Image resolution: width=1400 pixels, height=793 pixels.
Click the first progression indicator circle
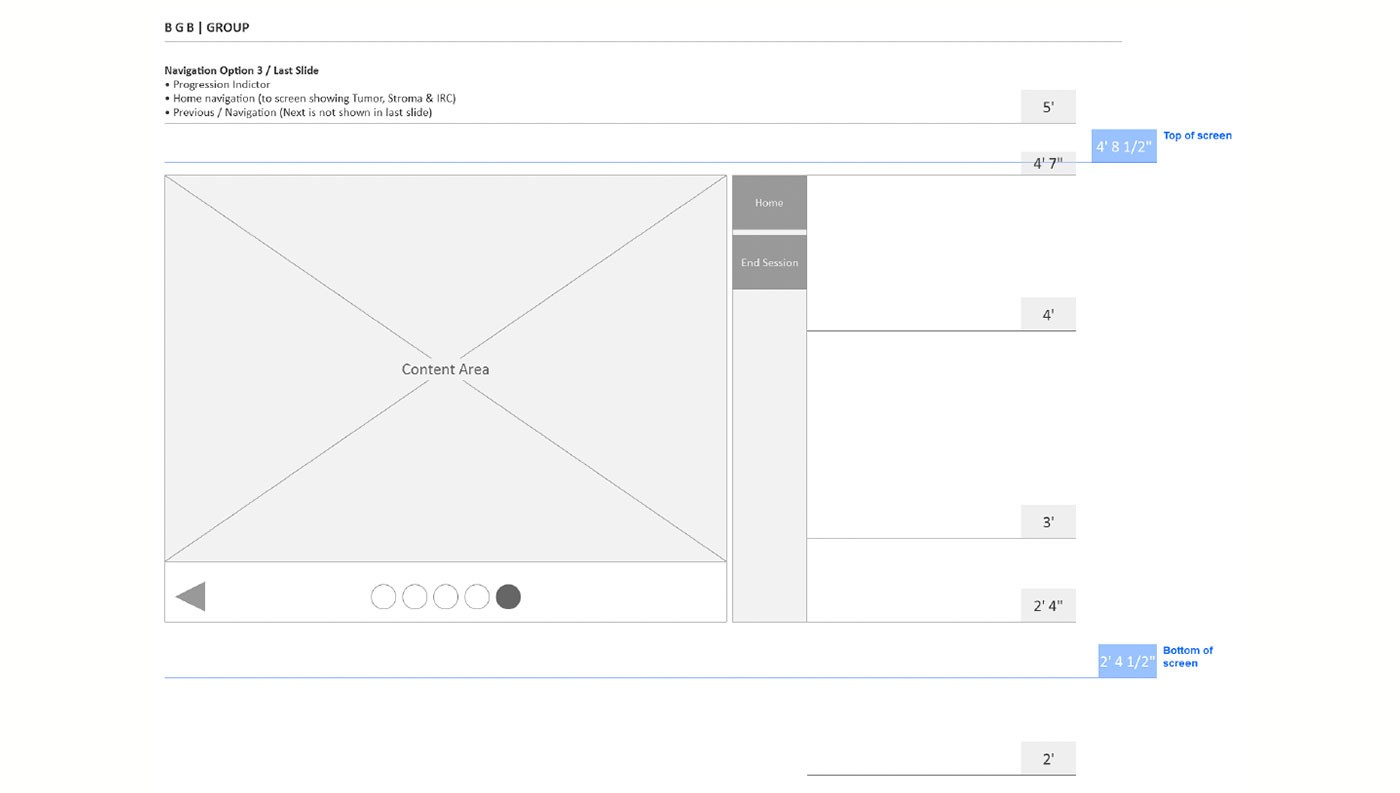tap(383, 596)
